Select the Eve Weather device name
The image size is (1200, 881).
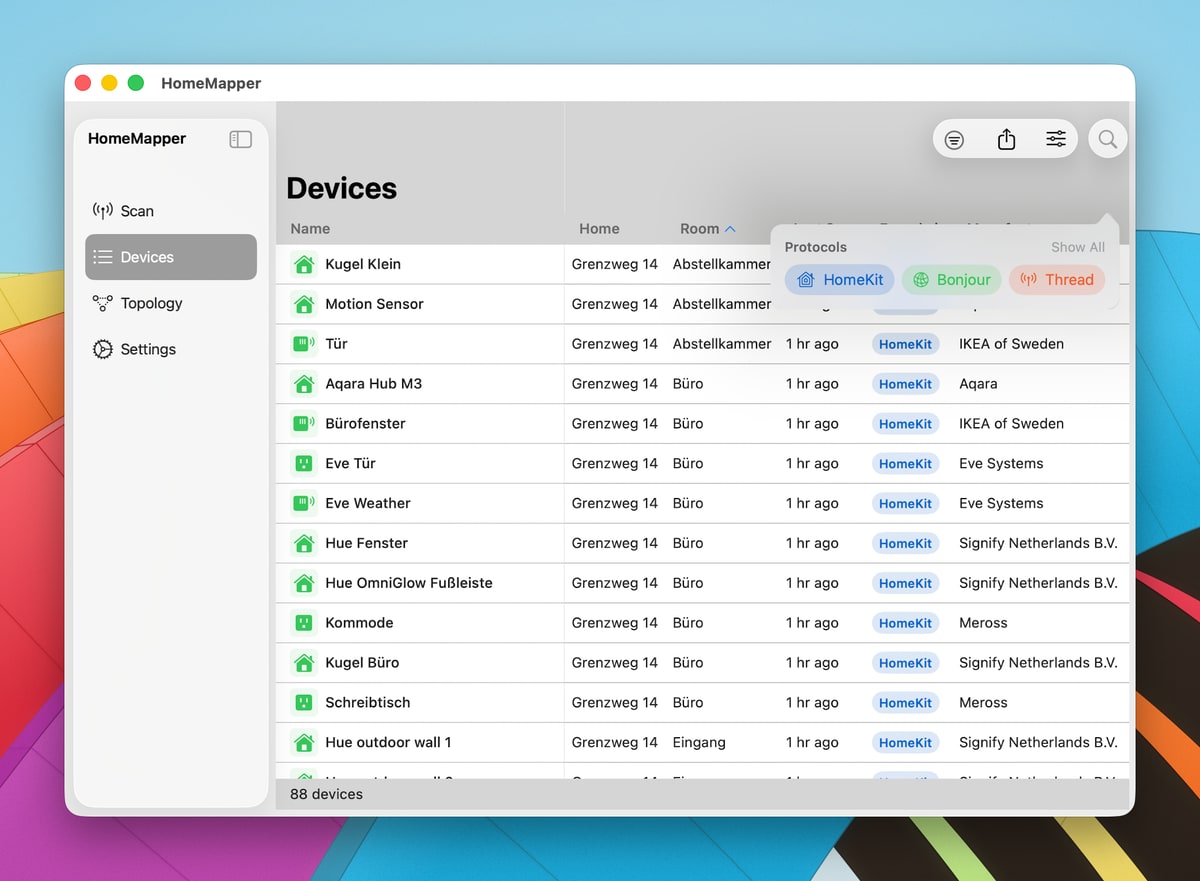point(368,503)
